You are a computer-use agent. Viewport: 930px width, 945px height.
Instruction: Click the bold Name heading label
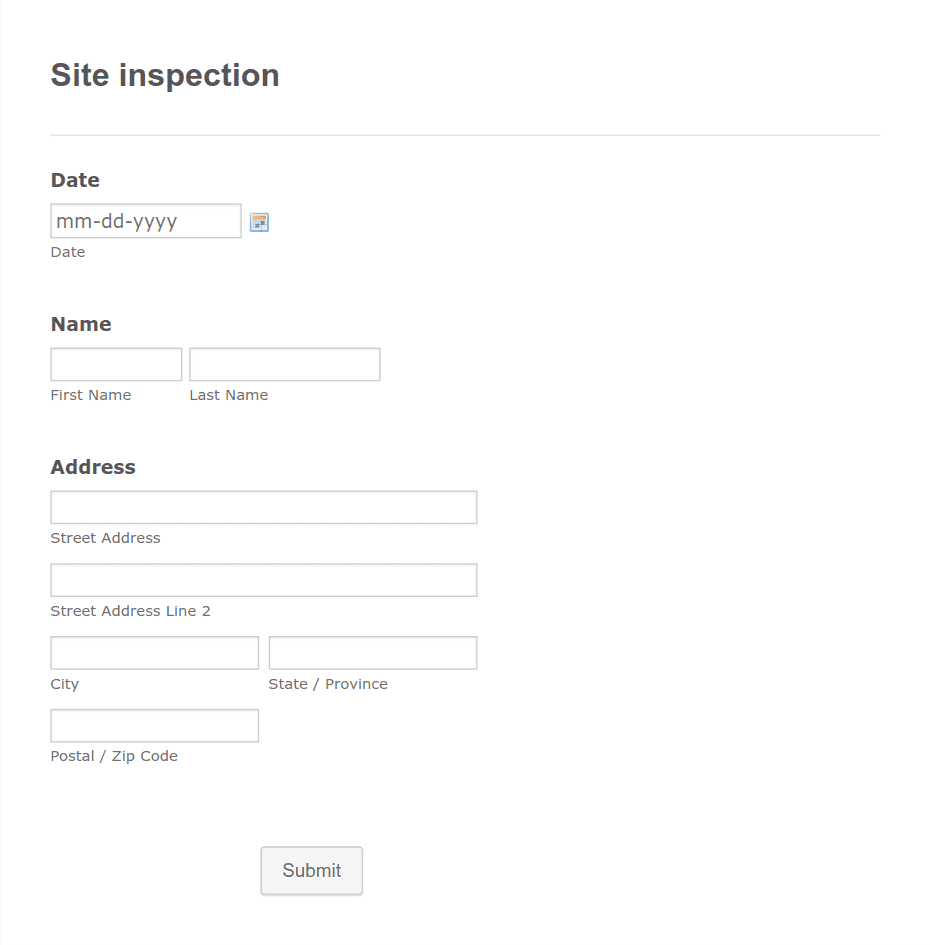[x=81, y=324]
